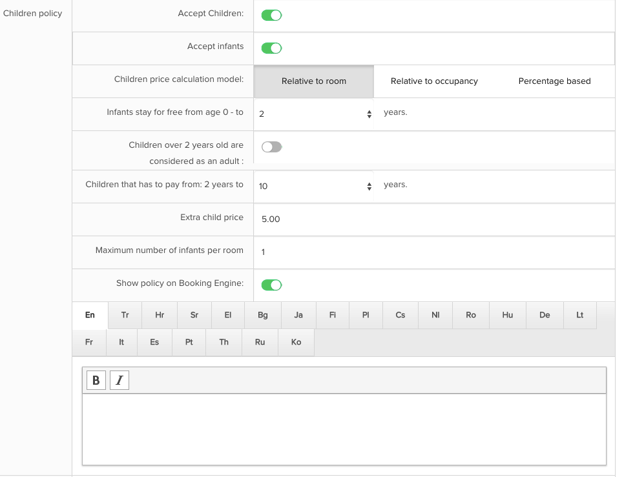Enable children considered as adult switch
The image size is (624, 477).
(271, 147)
